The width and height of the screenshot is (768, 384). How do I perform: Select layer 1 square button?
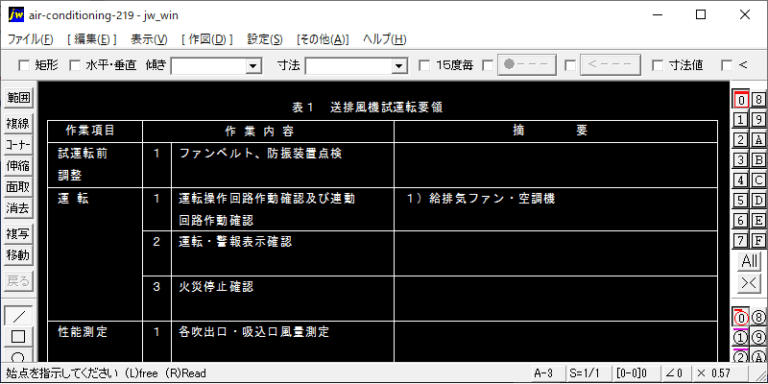pos(741,120)
